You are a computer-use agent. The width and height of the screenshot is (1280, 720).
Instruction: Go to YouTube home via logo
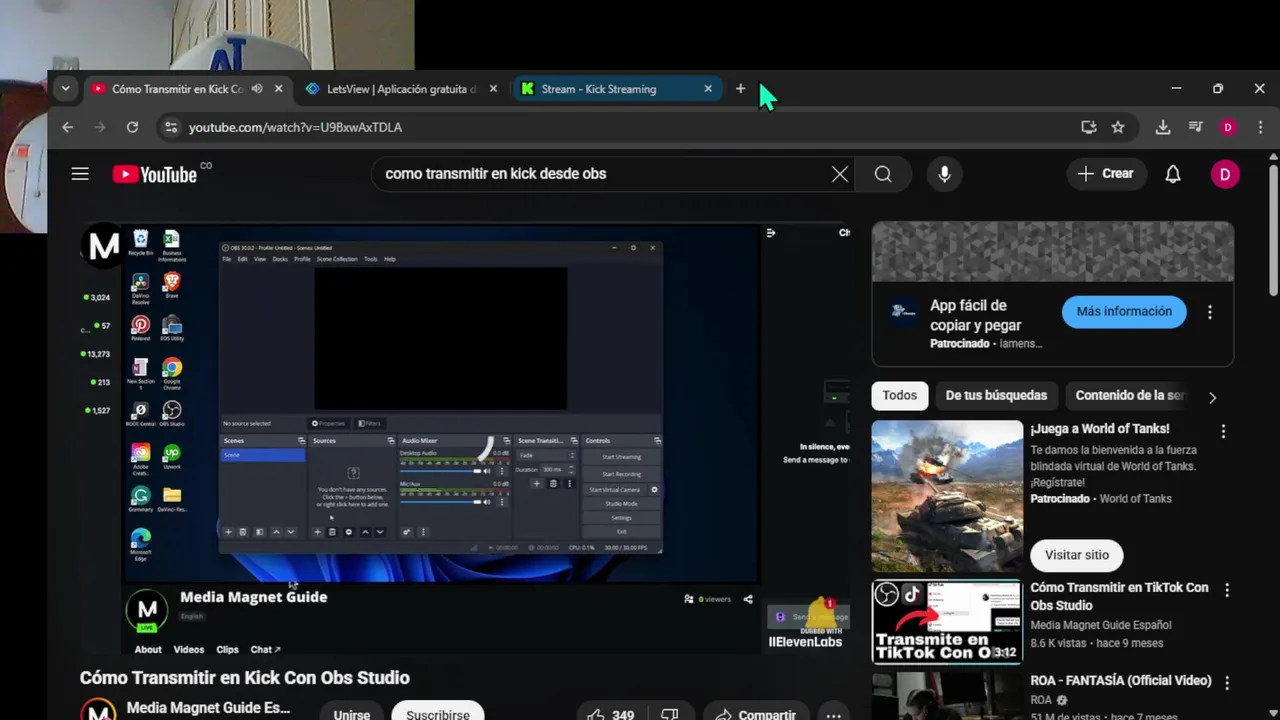[155, 174]
